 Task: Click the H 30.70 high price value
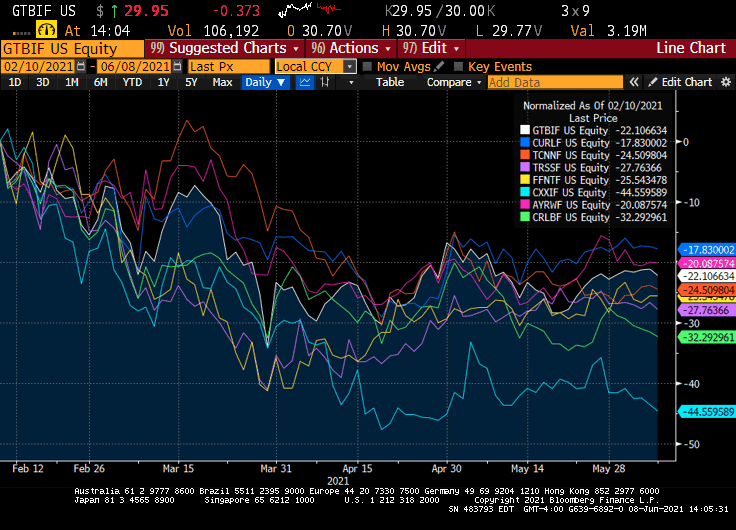coord(414,31)
